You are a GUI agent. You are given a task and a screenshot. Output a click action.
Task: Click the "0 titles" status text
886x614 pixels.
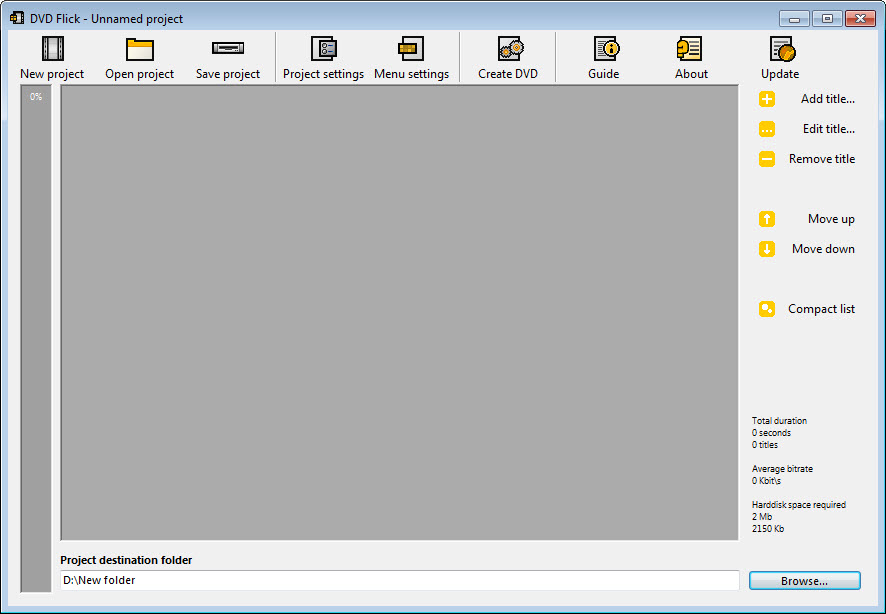tap(765, 445)
